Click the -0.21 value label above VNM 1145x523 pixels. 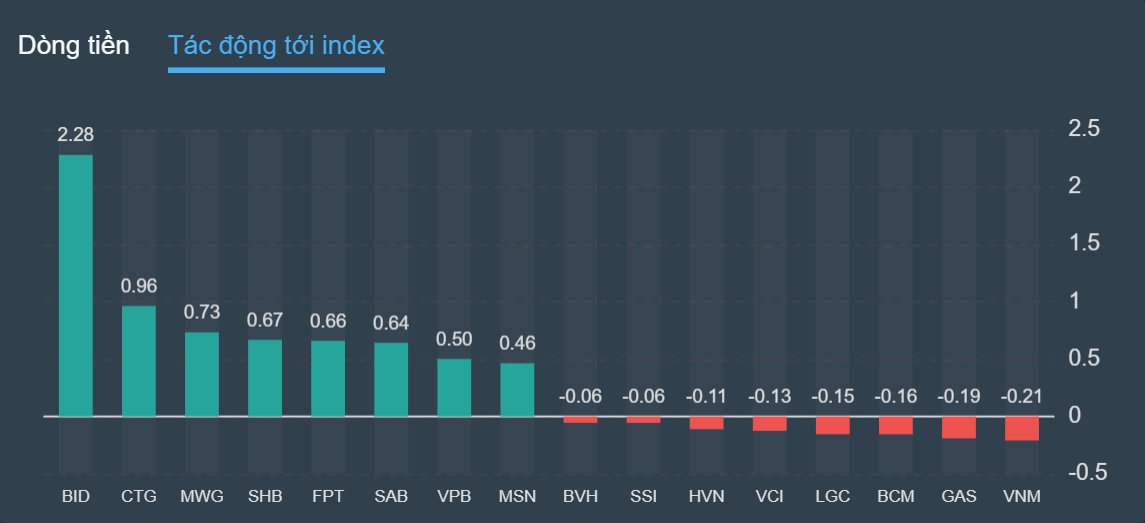(1022, 396)
